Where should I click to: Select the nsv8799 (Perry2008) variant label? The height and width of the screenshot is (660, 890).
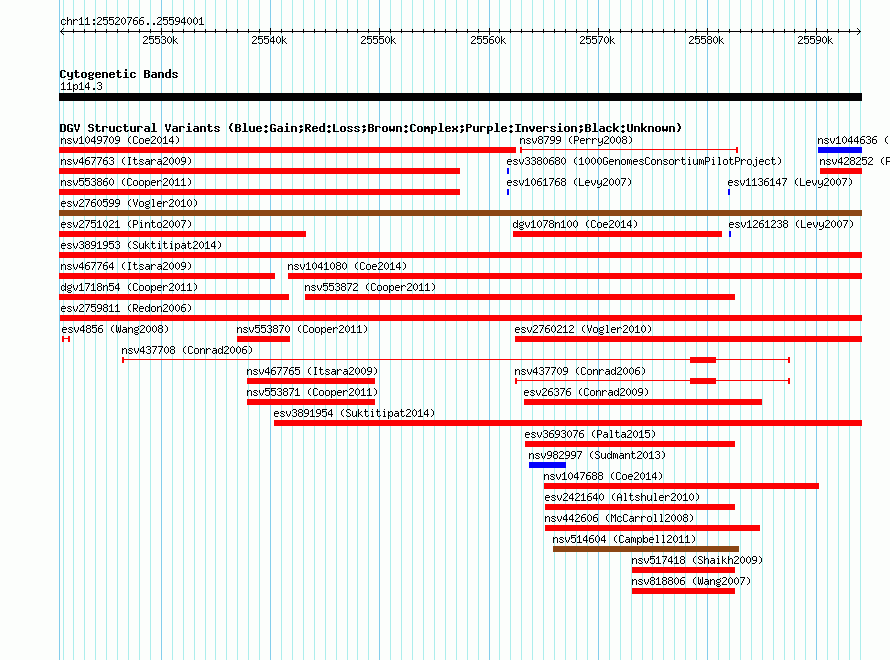[576, 140]
